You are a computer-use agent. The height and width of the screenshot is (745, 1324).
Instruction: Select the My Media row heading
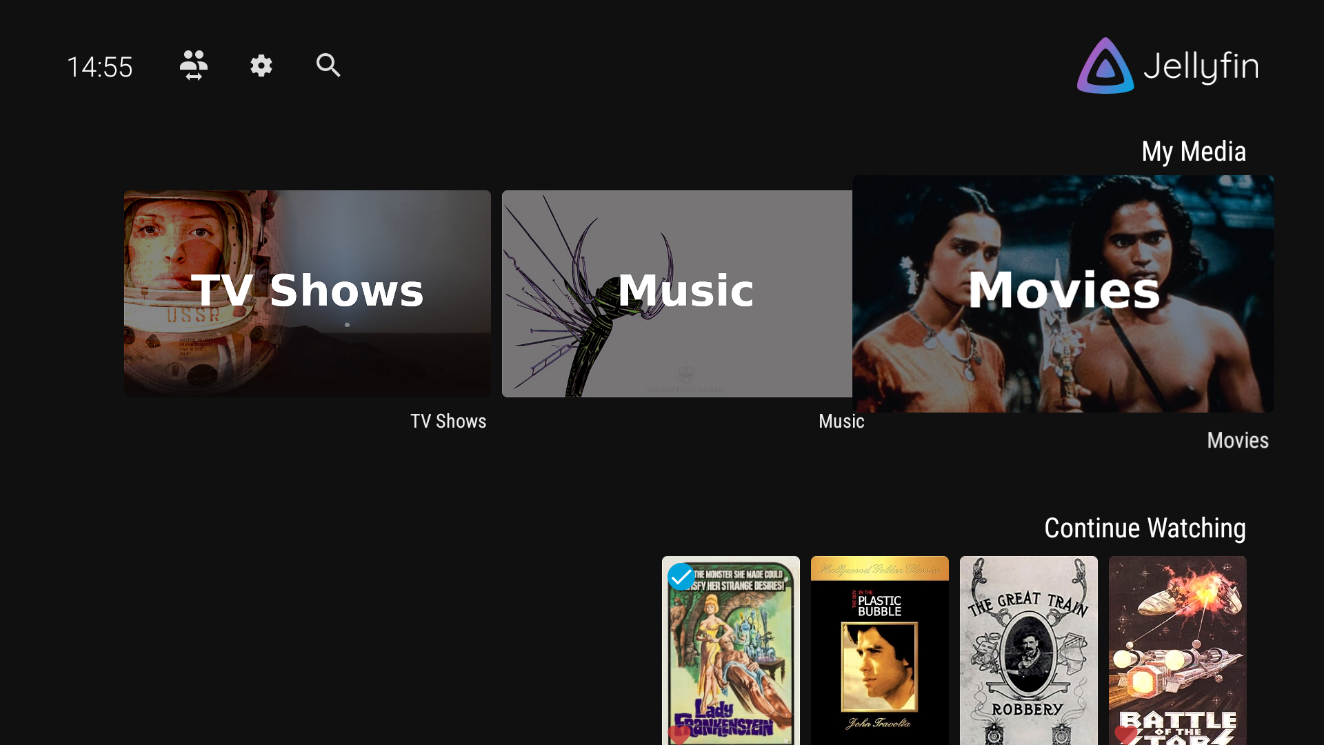tap(1193, 152)
